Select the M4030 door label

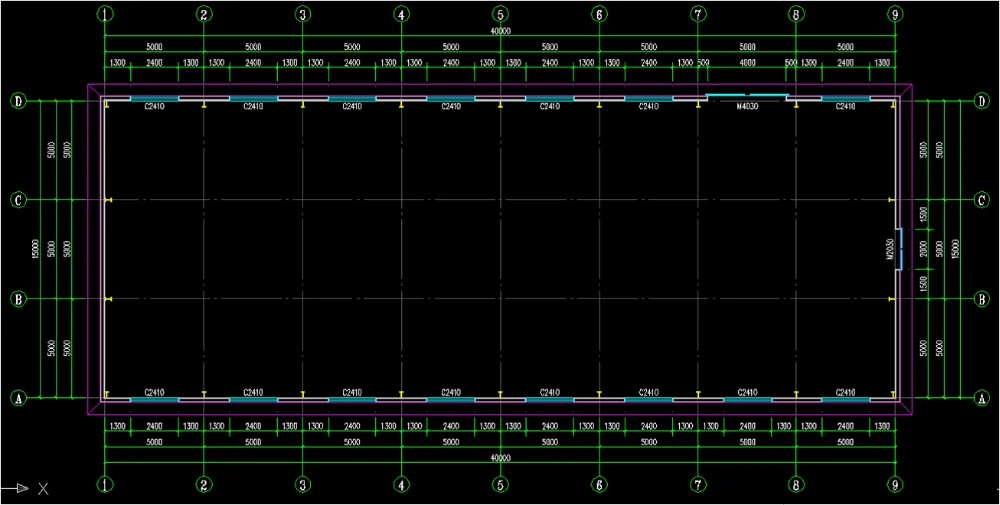(747, 106)
